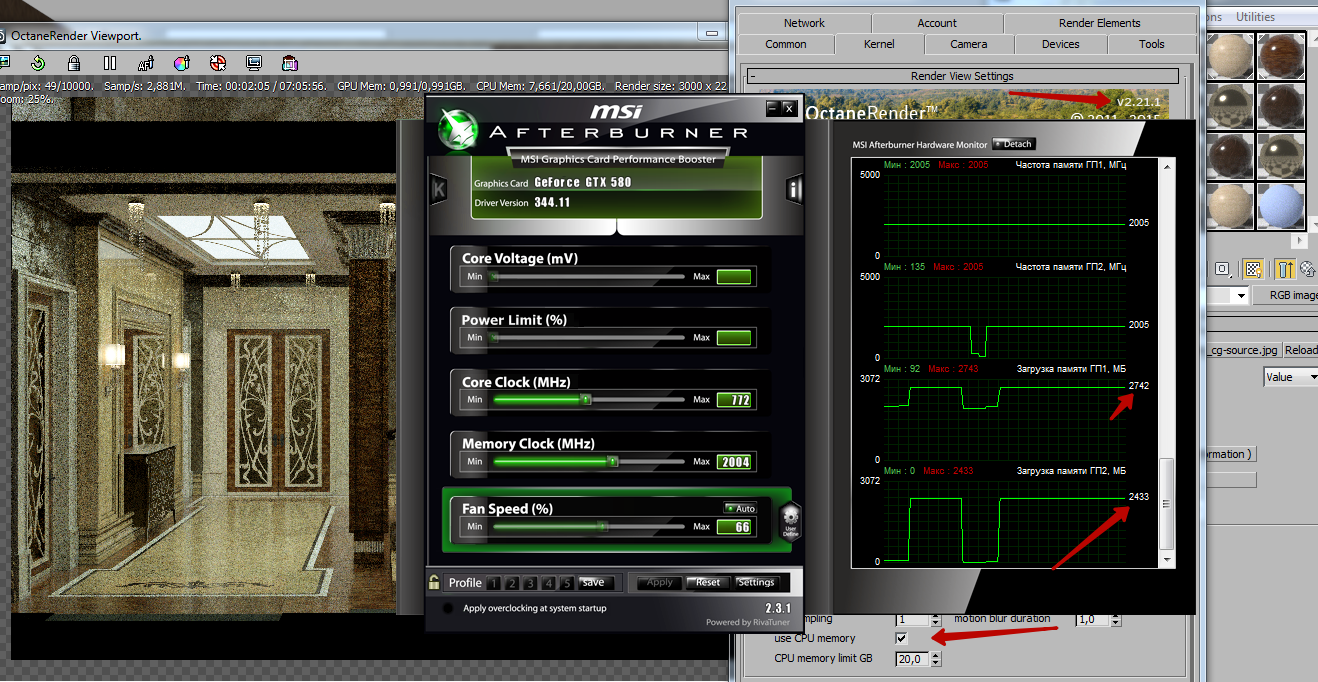Open the RGB image type button

pyautogui.click(x=1285, y=296)
